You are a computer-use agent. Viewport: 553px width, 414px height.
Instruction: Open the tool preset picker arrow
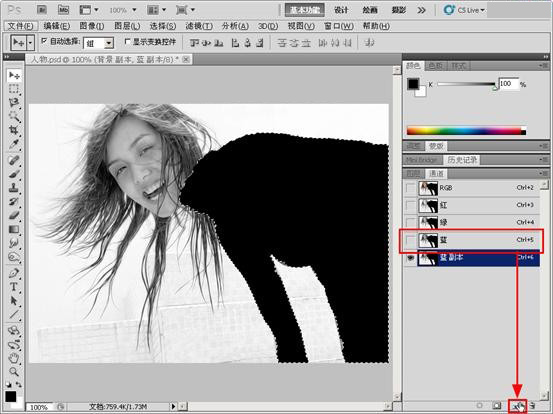coord(30,43)
